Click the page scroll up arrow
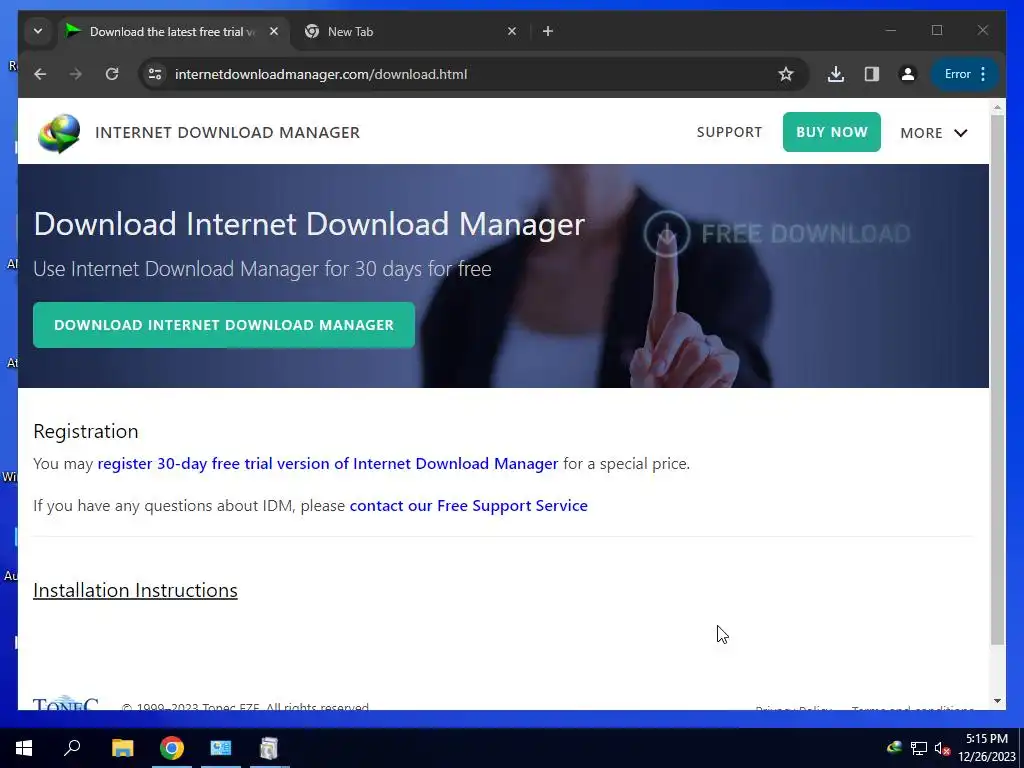This screenshot has height=768, width=1024. coord(997,106)
